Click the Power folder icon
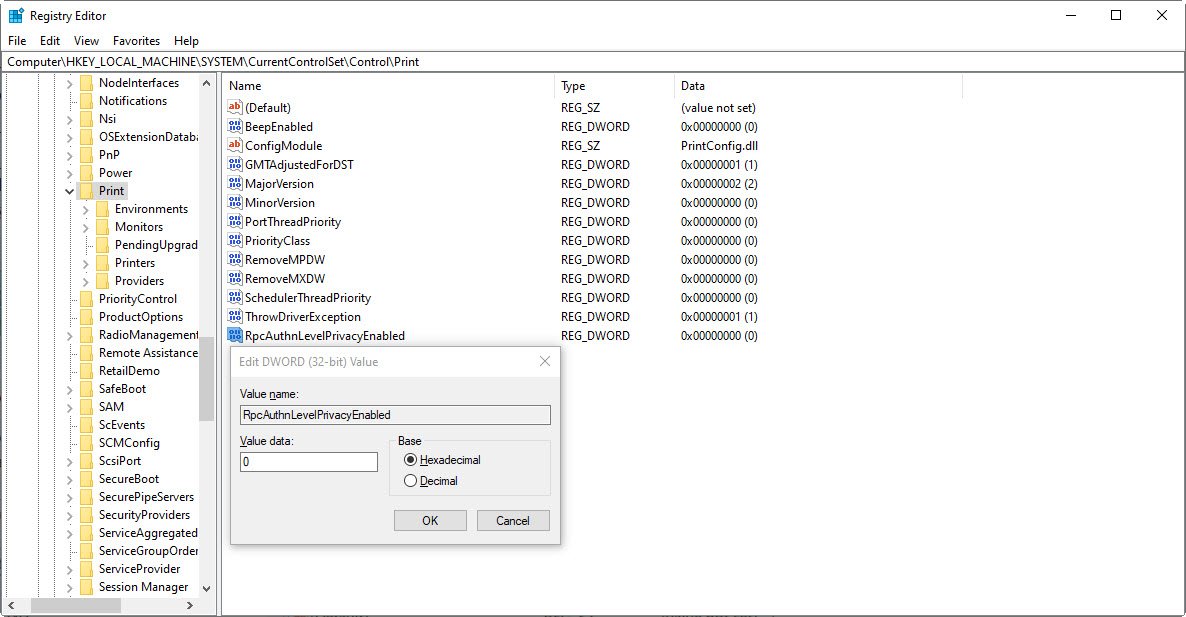The image size is (1186, 617). 86,172
